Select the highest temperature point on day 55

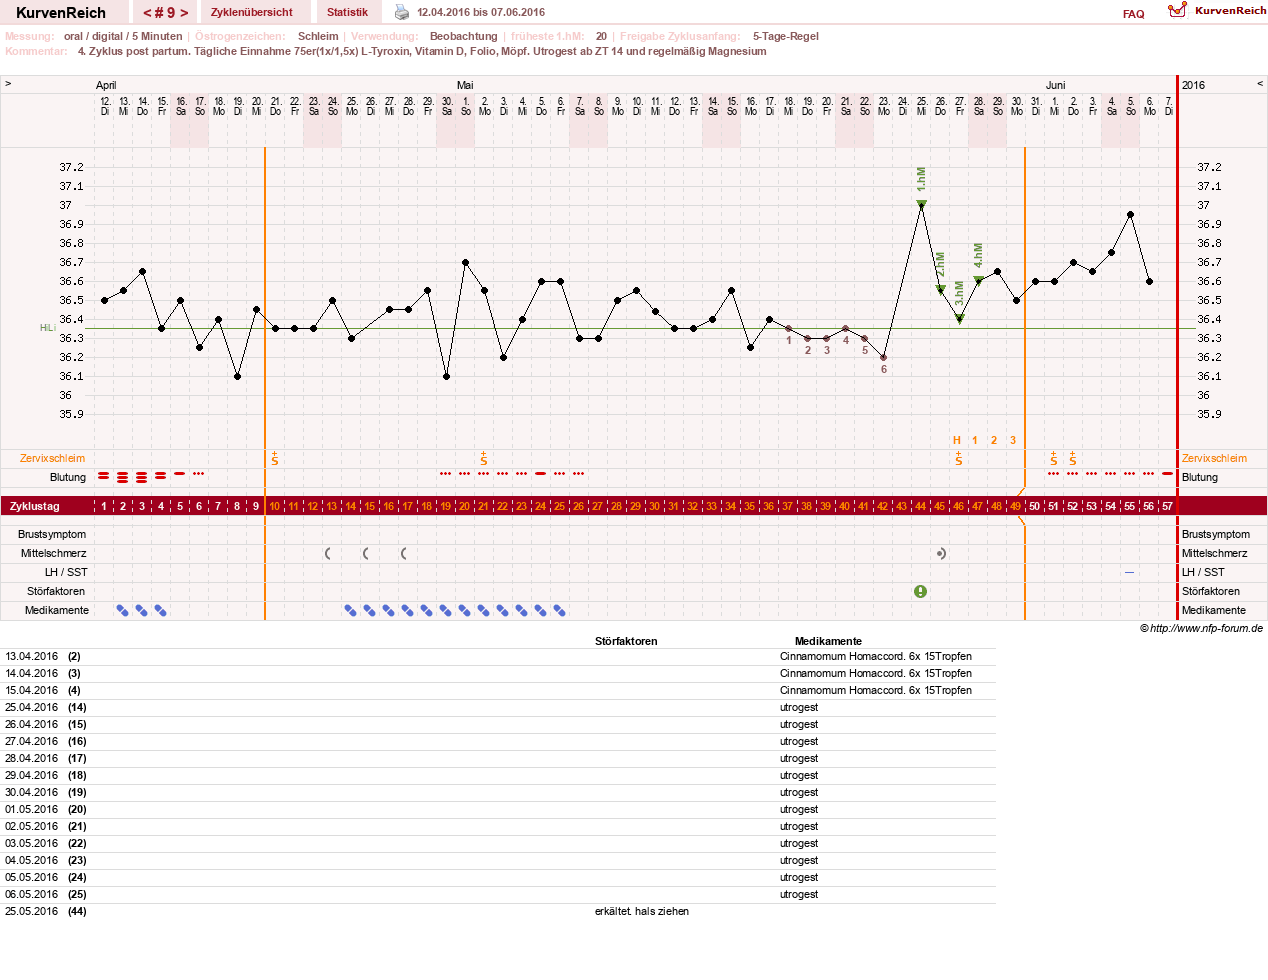1131,214
